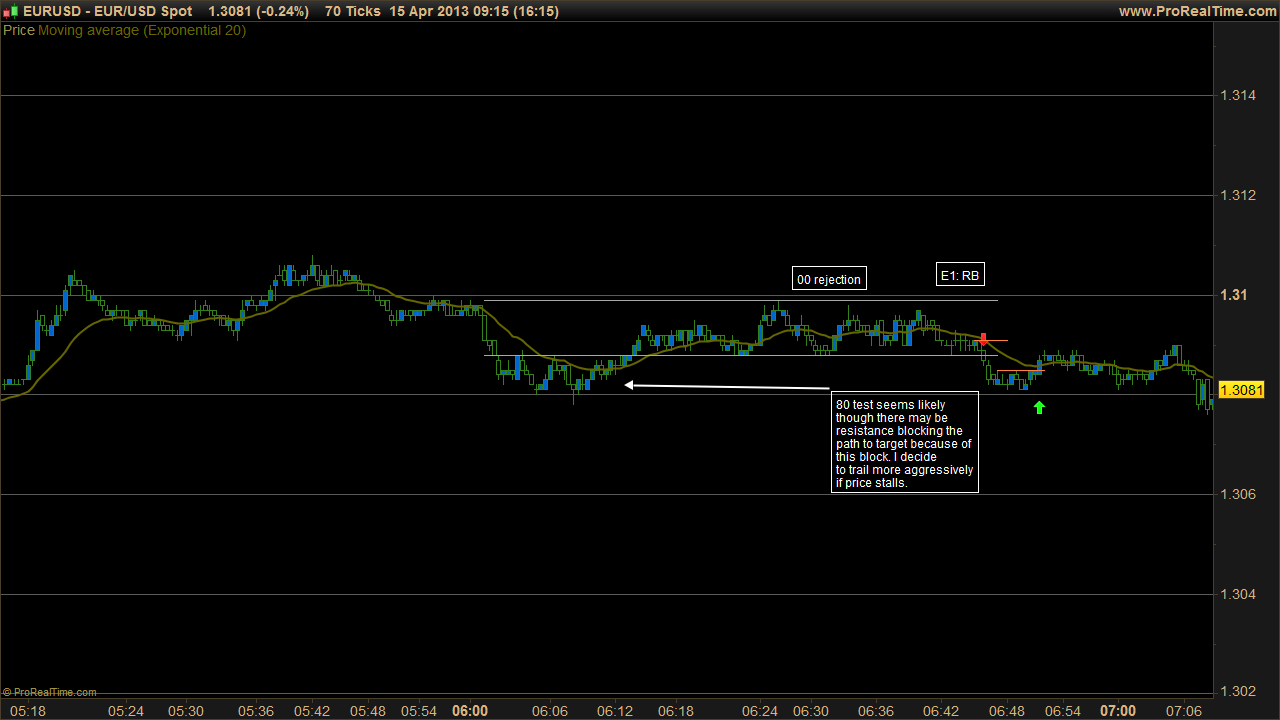Click the candlestick chart icon beside EURUSD
The image size is (1280, 720).
[x=11, y=11]
